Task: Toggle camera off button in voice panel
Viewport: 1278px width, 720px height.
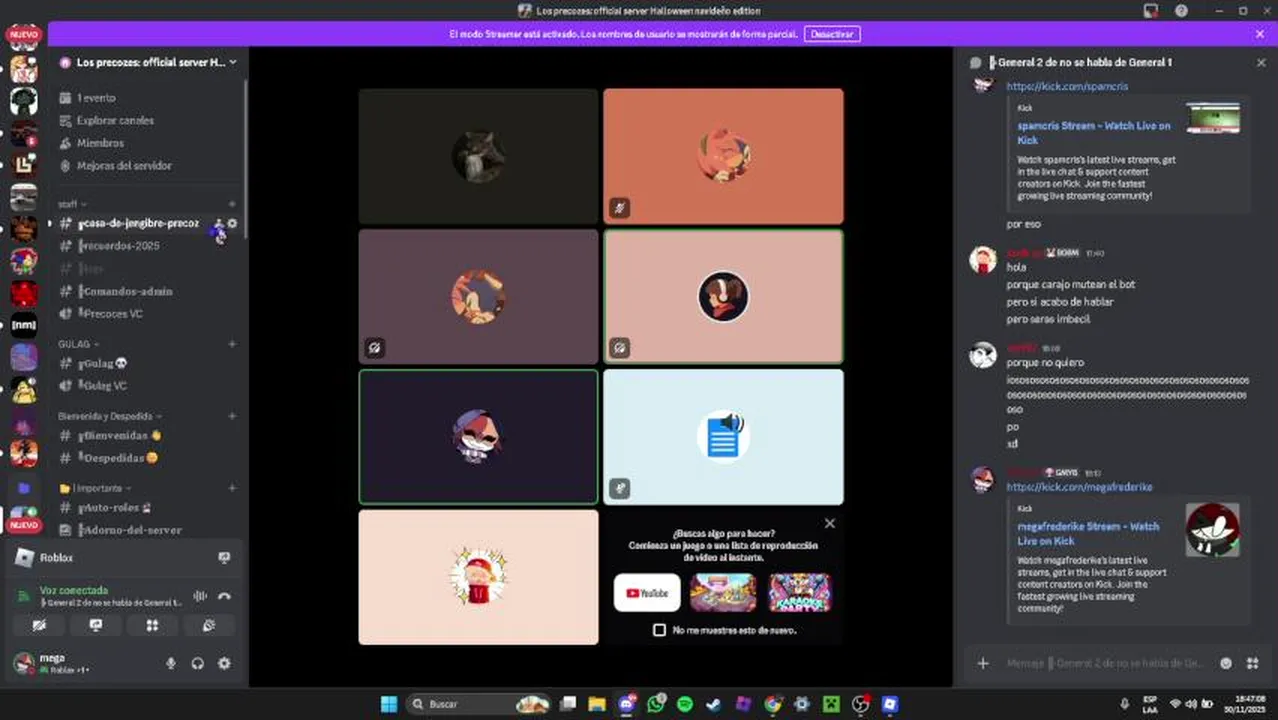Action: pos(39,625)
